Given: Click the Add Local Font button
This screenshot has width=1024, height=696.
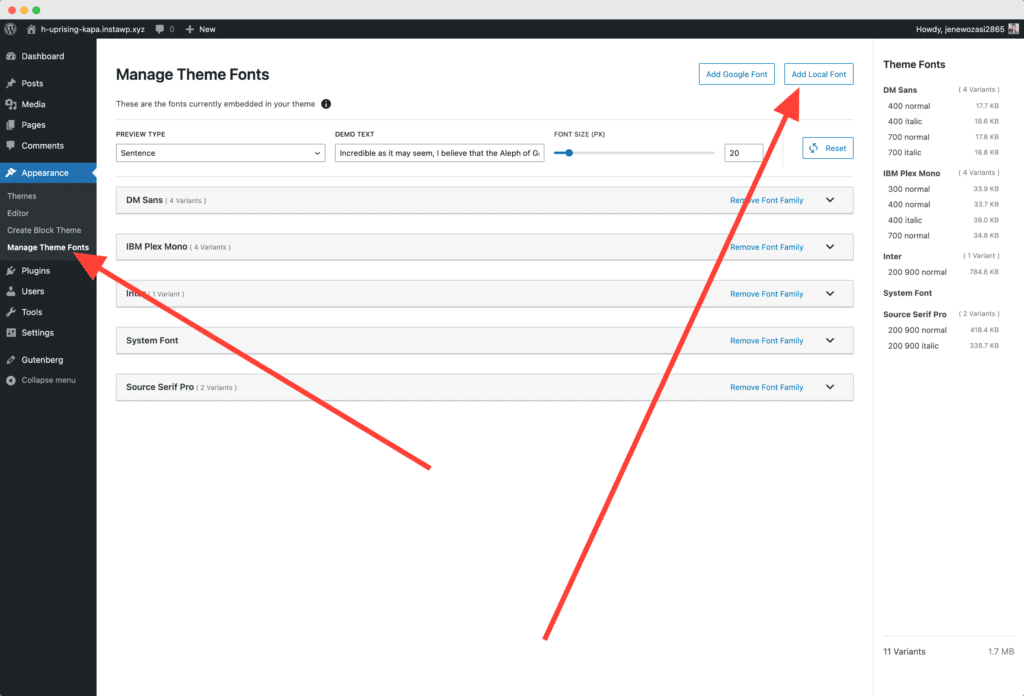Looking at the screenshot, I should click(818, 74).
